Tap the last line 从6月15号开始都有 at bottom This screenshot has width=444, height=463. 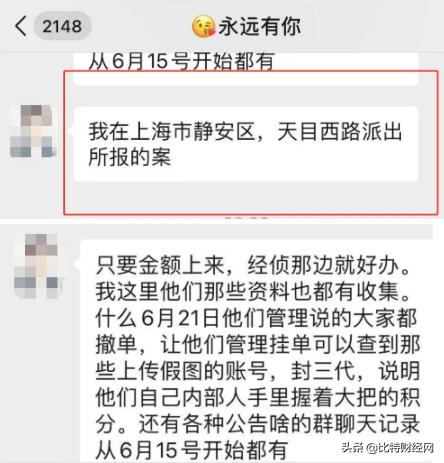click(192, 449)
